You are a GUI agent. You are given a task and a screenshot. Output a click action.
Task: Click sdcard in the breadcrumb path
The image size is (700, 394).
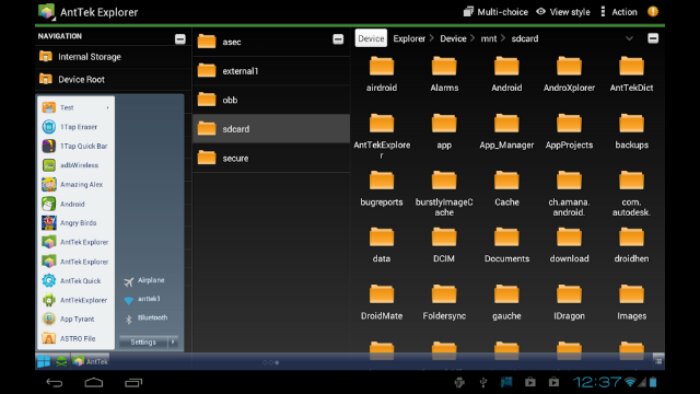tap(525, 39)
